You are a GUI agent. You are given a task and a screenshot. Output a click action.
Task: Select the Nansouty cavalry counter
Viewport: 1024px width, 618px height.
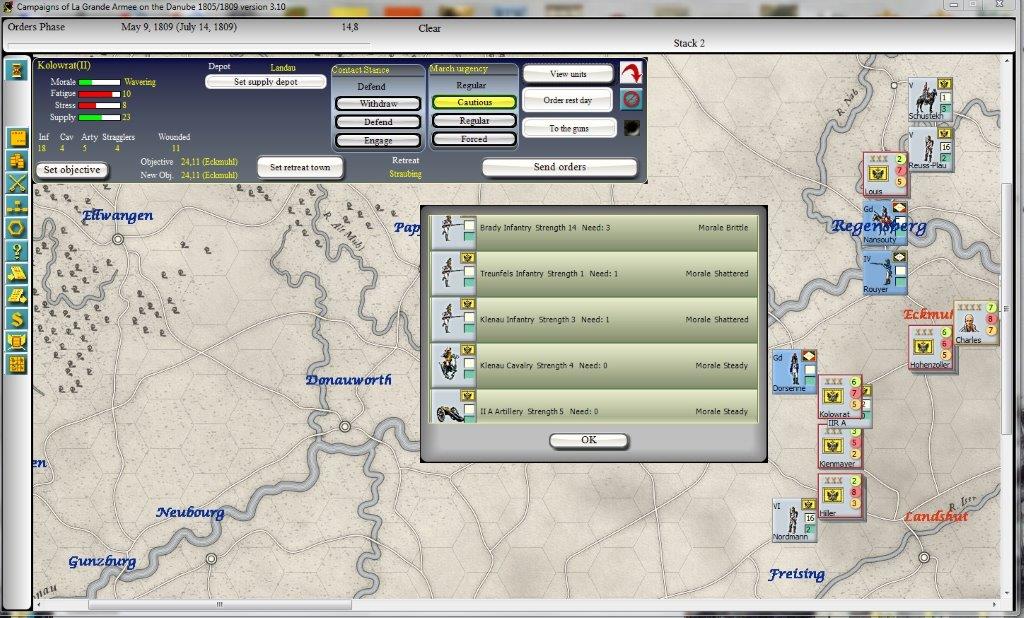coord(885,224)
